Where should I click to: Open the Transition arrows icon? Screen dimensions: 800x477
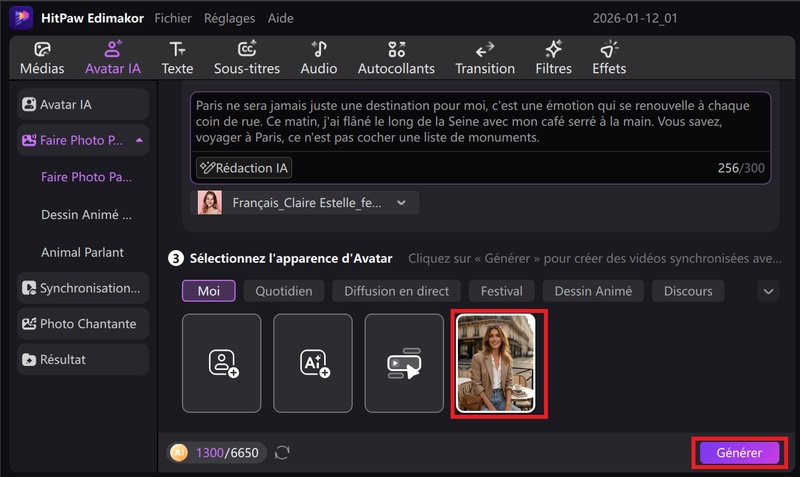coord(485,49)
